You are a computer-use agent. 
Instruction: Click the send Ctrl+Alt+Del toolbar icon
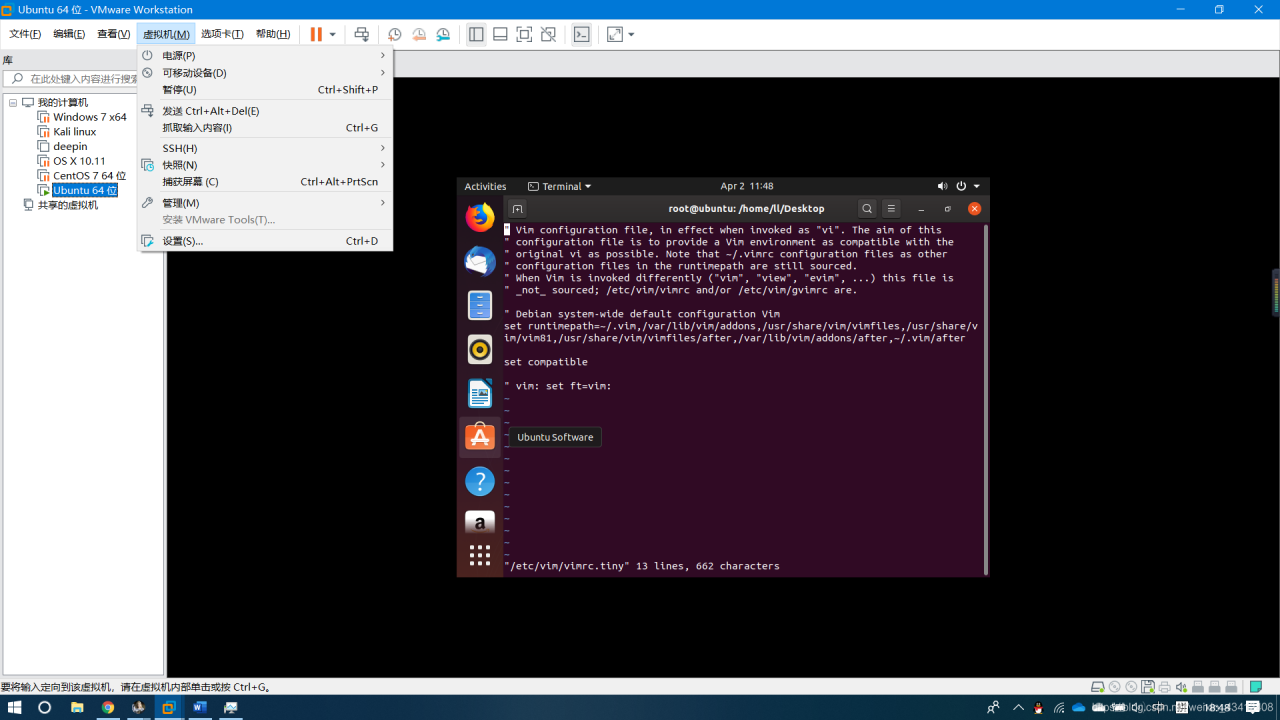pyautogui.click(x=362, y=34)
